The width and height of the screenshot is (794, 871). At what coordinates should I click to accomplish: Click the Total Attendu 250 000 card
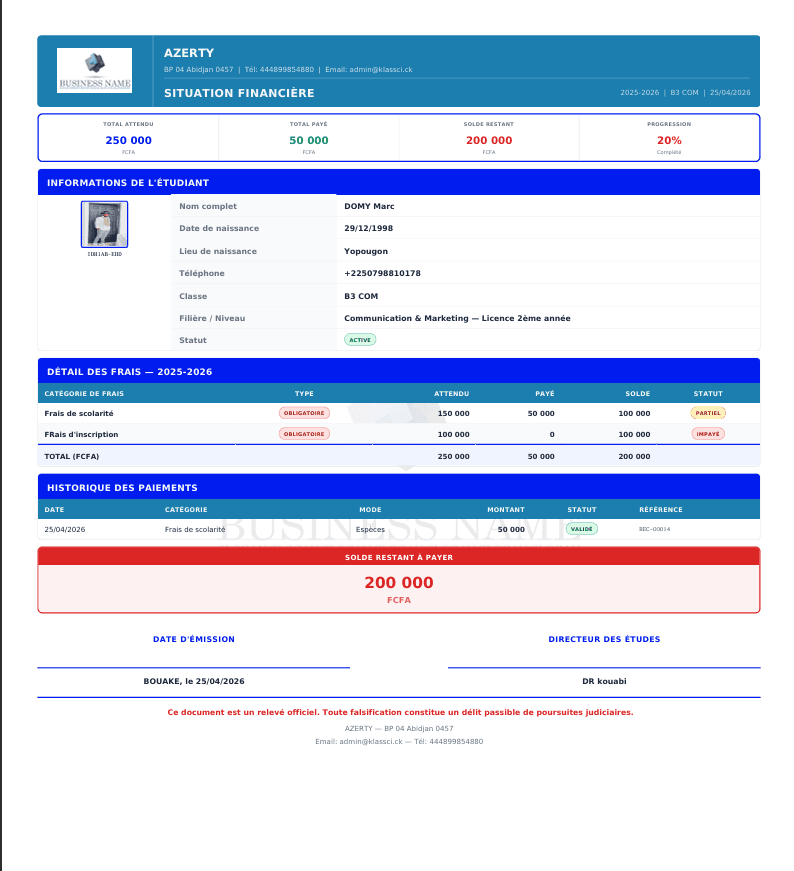(128, 138)
